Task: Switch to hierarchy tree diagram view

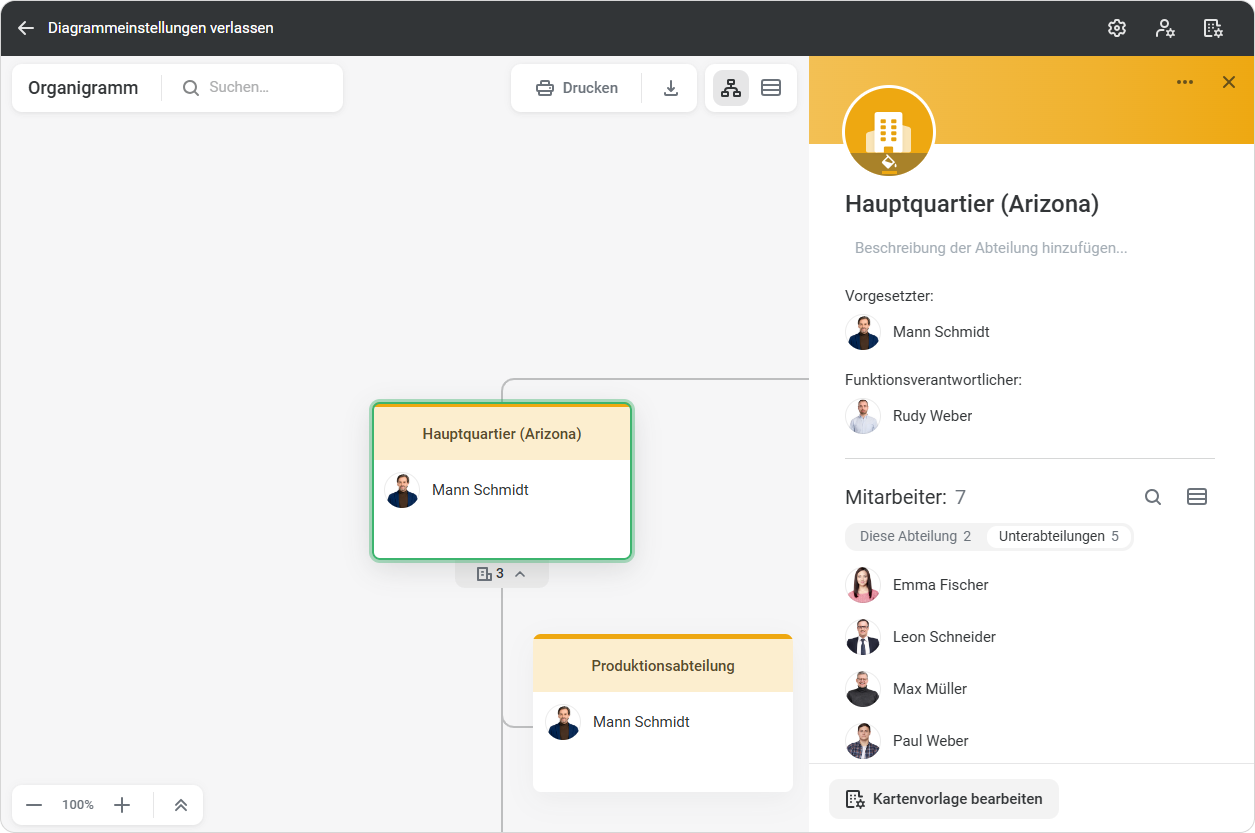Action: tap(731, 88)
